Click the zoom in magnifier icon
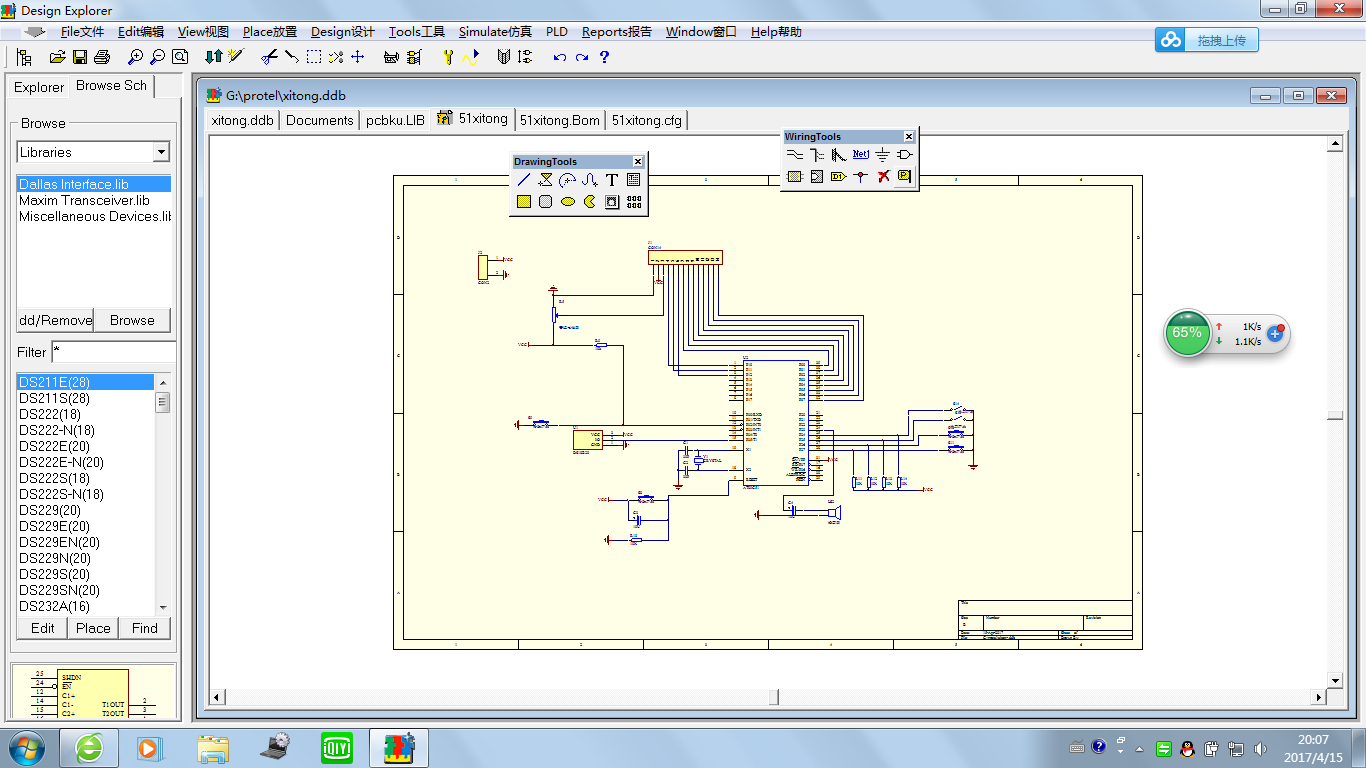Screen dimensions: 1366x768 point(135,57)
